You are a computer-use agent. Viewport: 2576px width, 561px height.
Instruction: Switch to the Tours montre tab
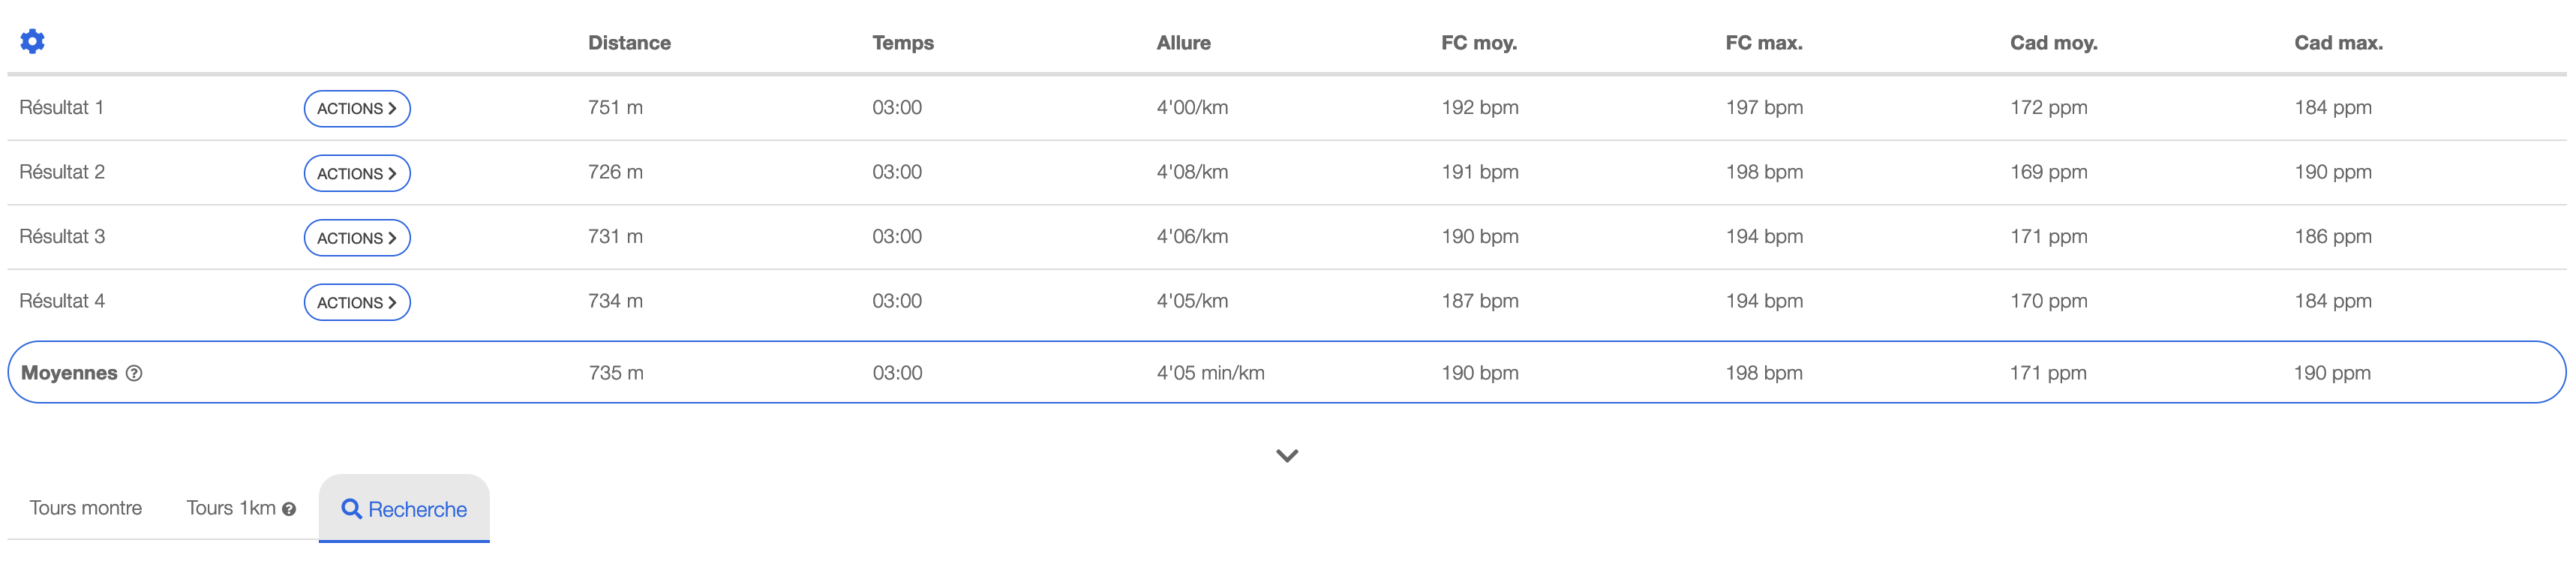pos(86,508)
